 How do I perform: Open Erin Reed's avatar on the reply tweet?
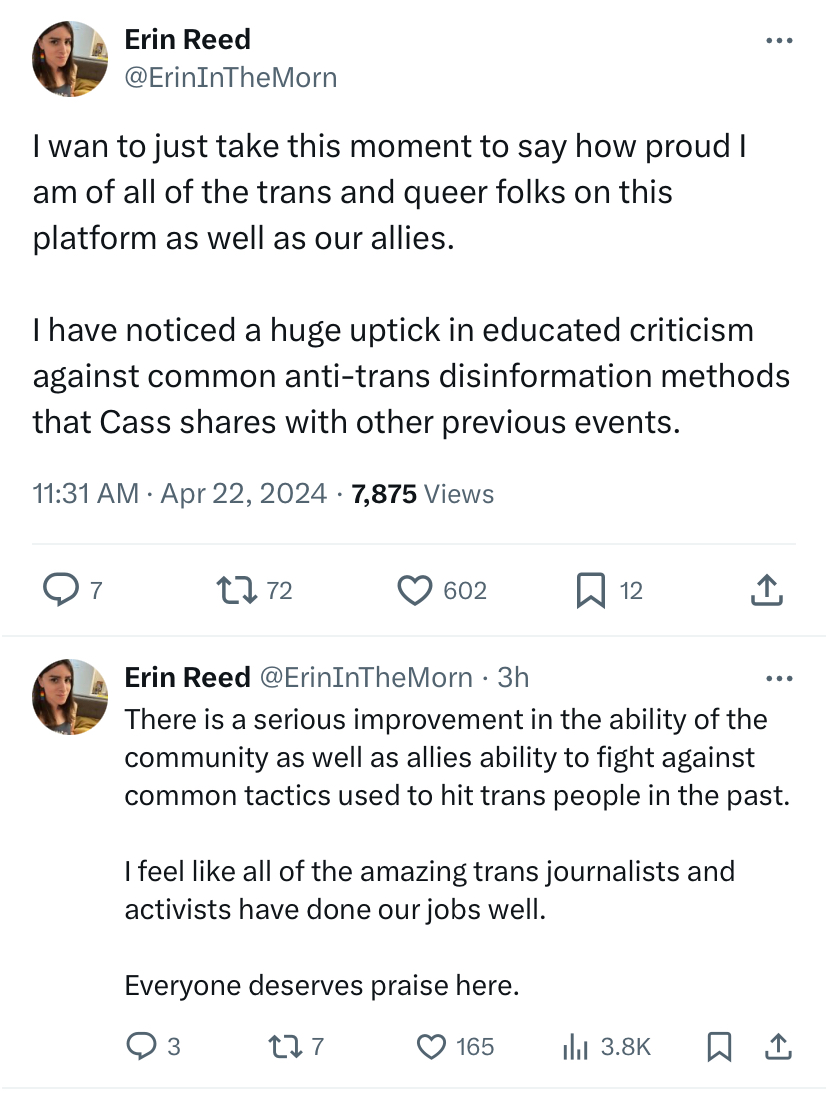point(70,696)
